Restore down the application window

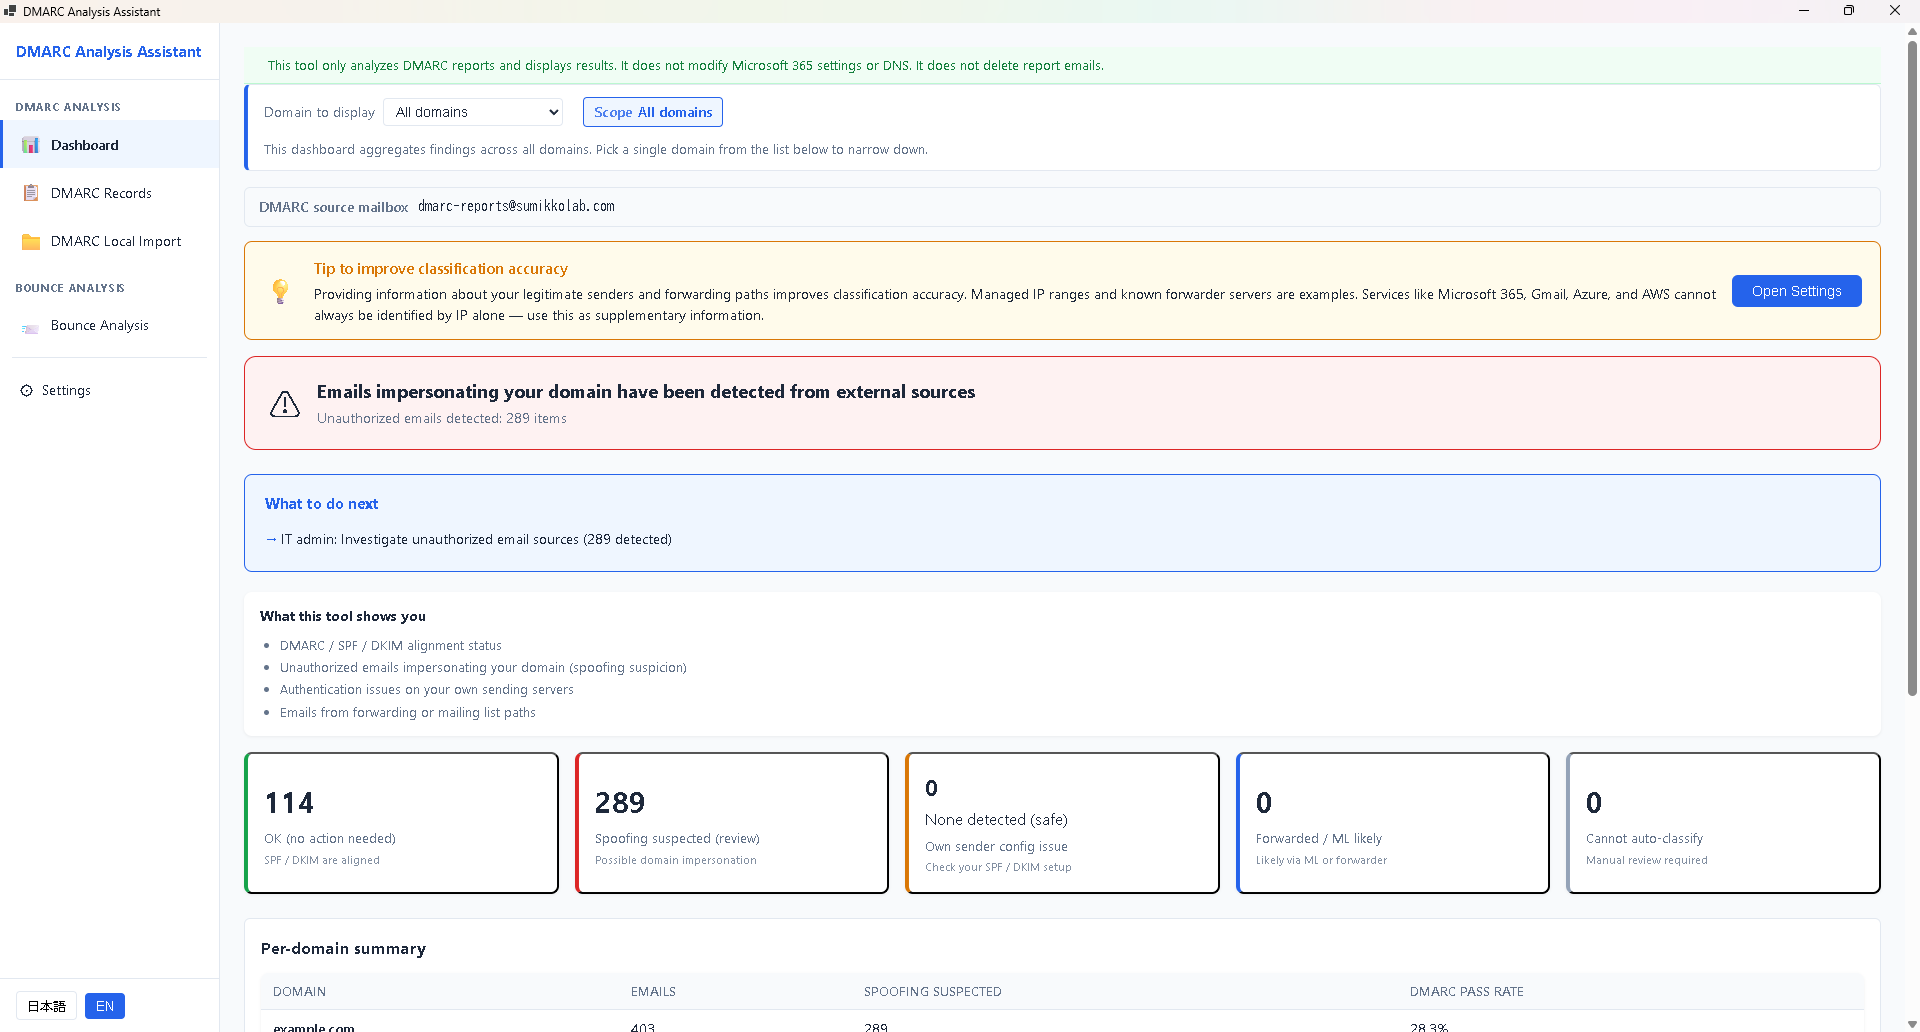click(1849, 11)
